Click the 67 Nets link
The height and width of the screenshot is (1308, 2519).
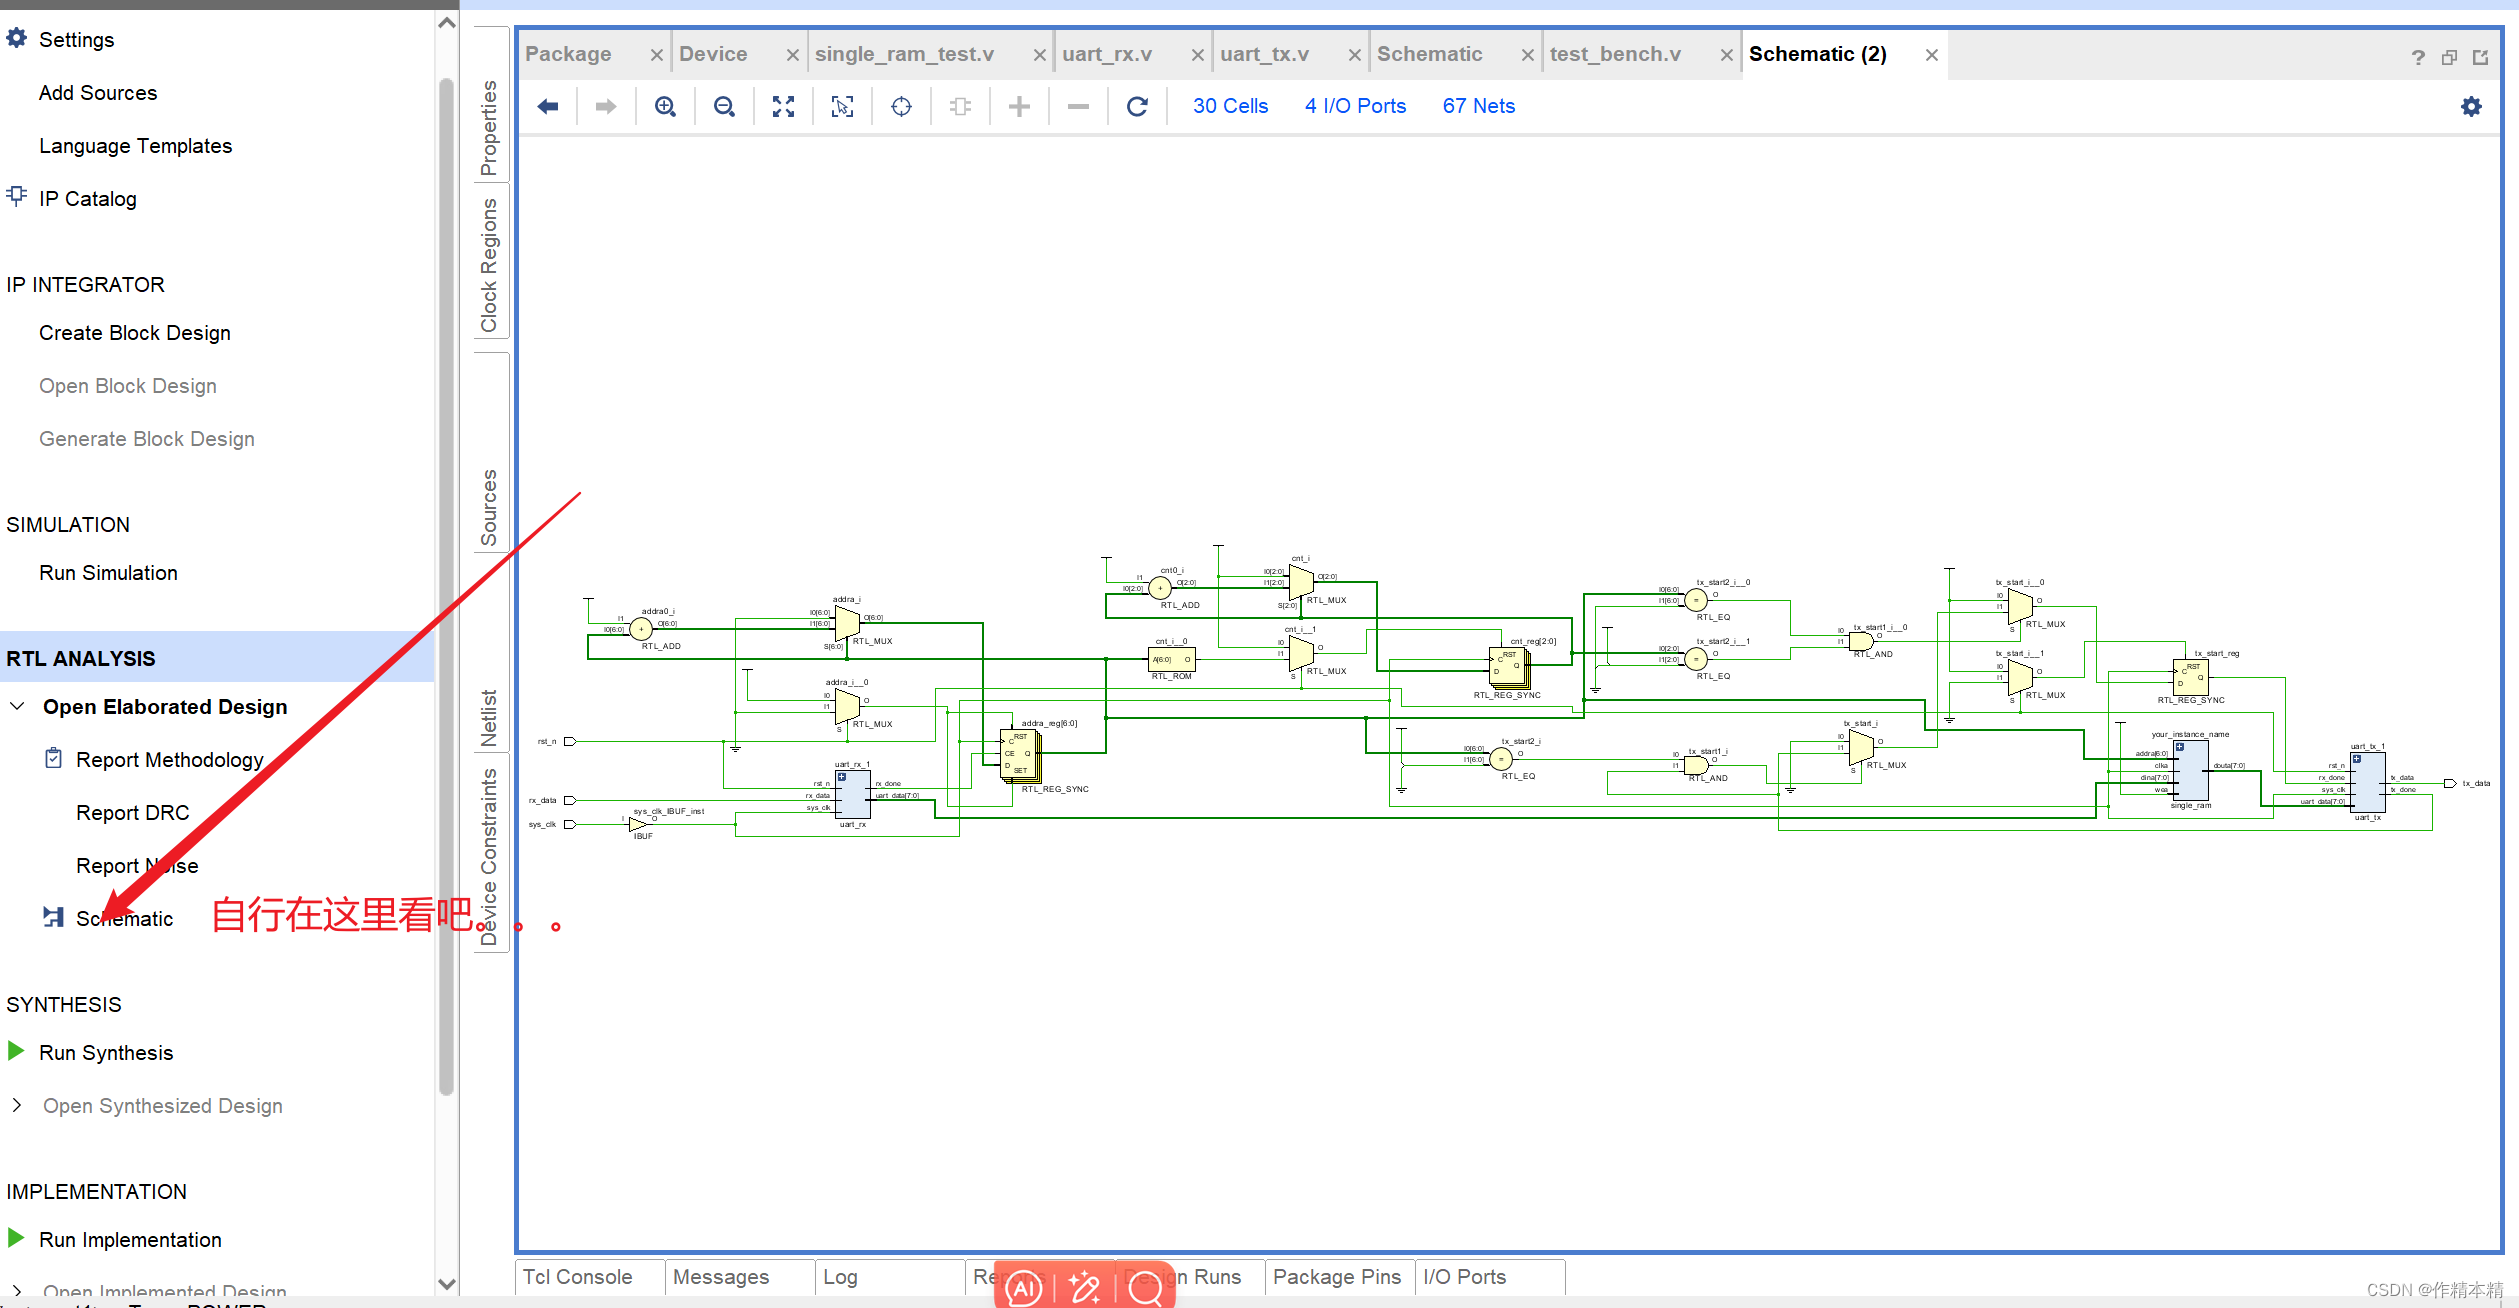coord(1478,106)
